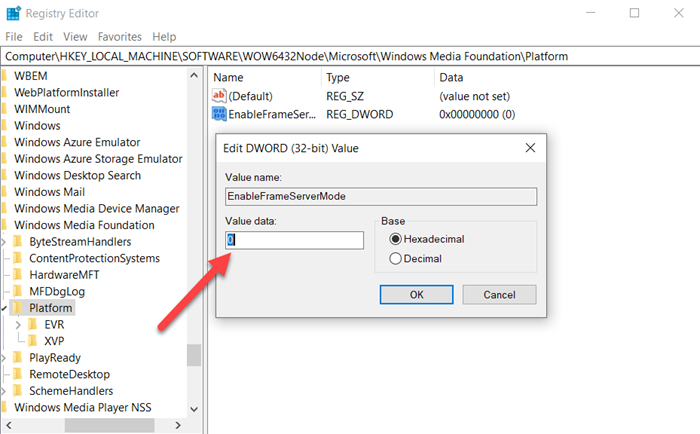Screen dimensions: 700x434
Task: Click the XVP folder icon
Action: click(x=33, y=341)
